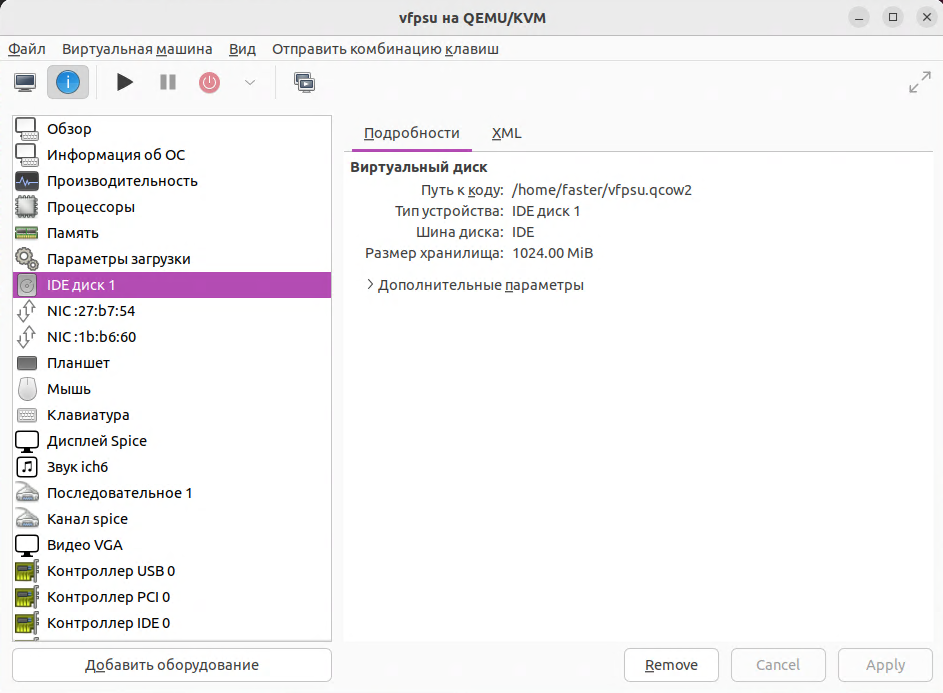Click the Добавить оборудование button
The width and height of the screenshot is (943, 693).
pos(172,665)
